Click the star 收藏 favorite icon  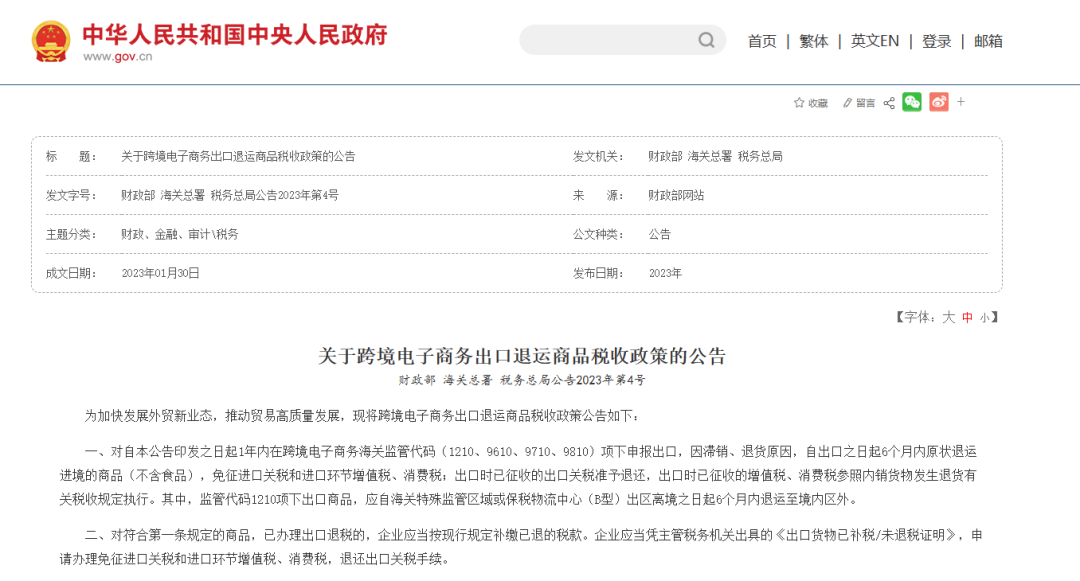point(799,103)
